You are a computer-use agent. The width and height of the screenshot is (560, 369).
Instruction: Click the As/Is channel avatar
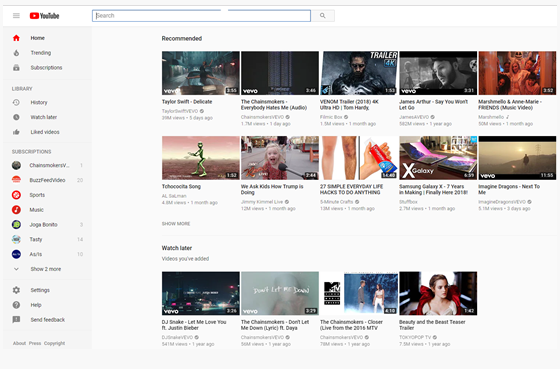pyautogui.click(x=16, y=254)
